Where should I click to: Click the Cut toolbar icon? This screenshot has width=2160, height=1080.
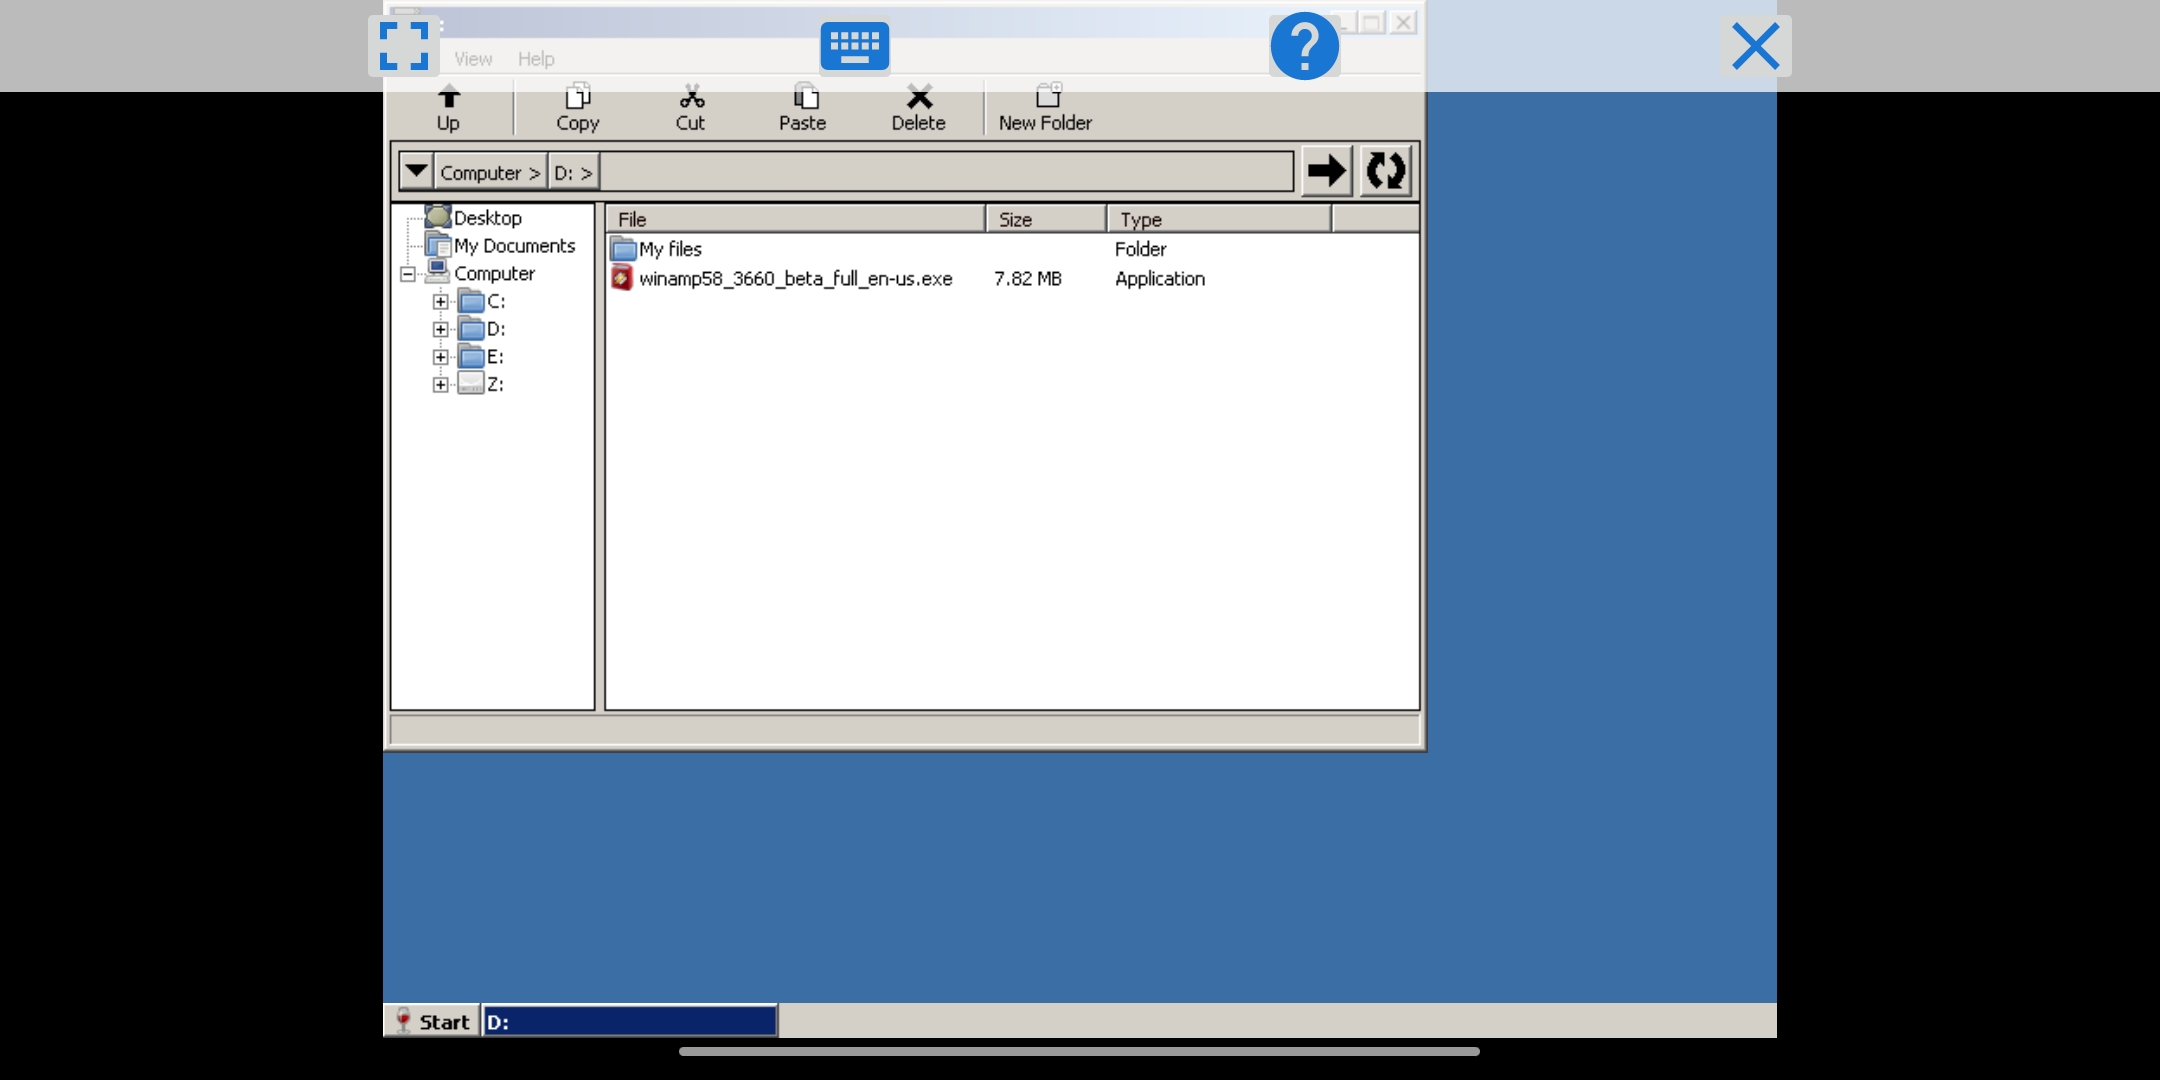pos(690,107)
